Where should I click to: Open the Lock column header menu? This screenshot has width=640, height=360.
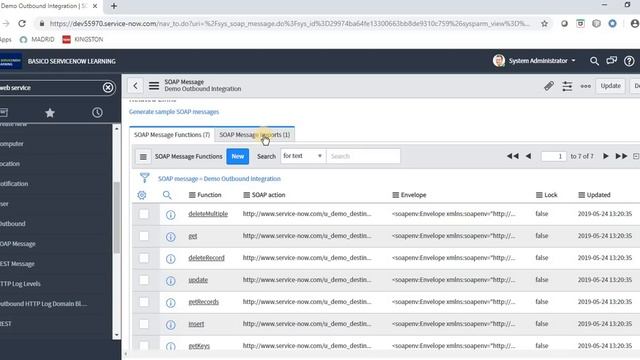click(x=539, y=195)
